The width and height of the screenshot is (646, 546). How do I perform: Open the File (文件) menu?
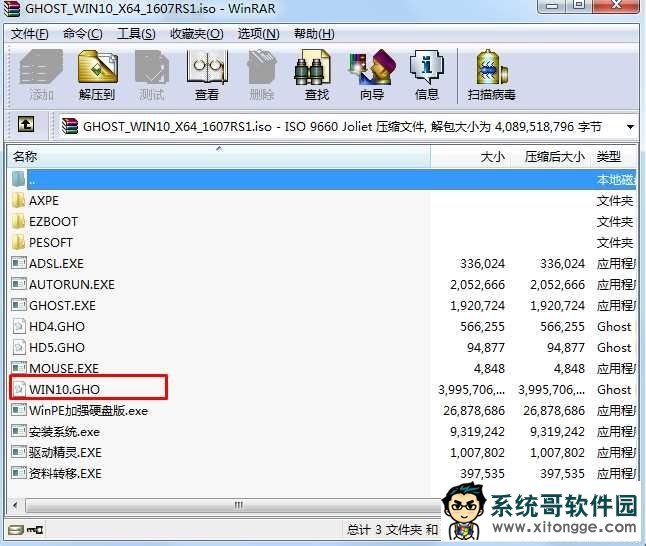30,33
